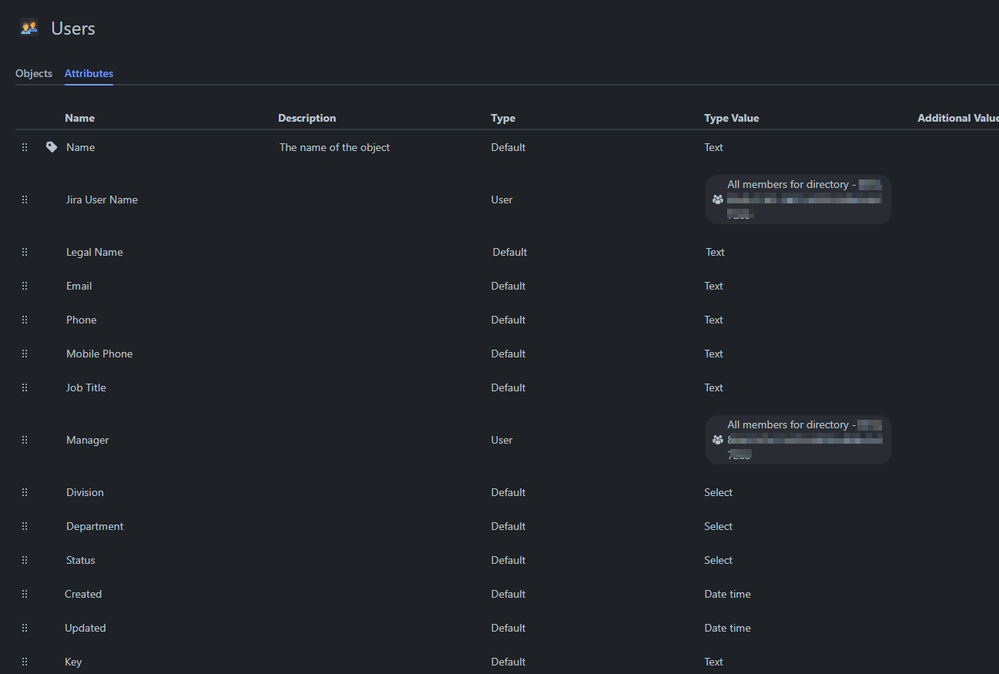Click drag handle of Jira User Name row
Image resolution: width=999 pixels, height=674 pixels.
25,199
